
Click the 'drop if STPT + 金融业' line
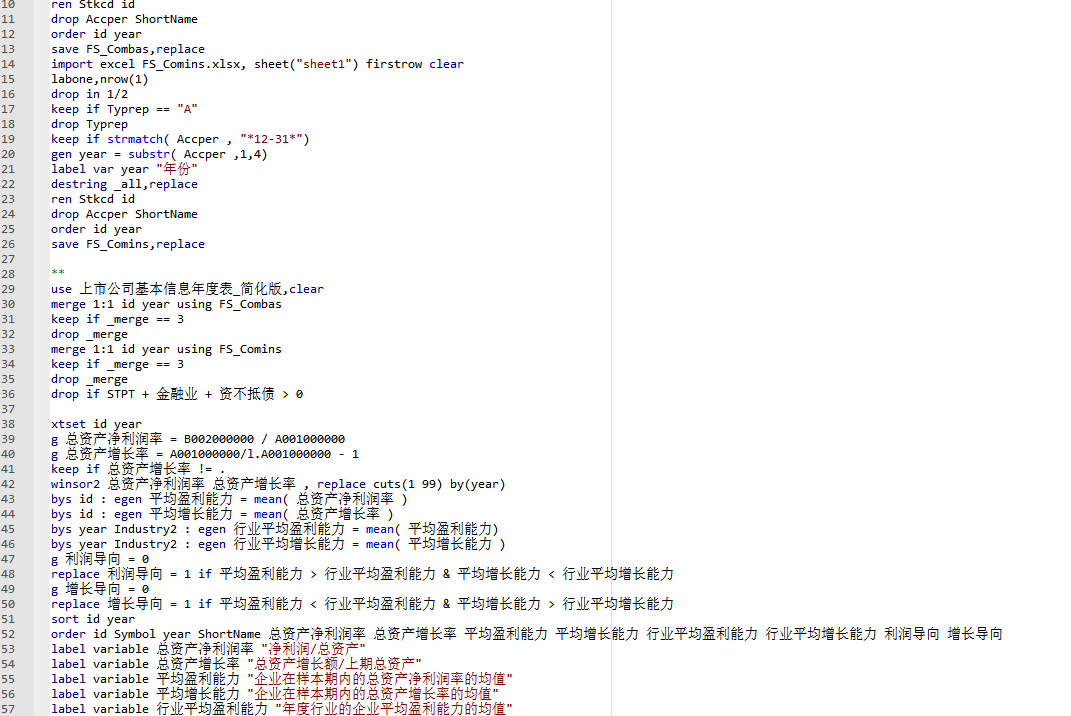(176, 394)
